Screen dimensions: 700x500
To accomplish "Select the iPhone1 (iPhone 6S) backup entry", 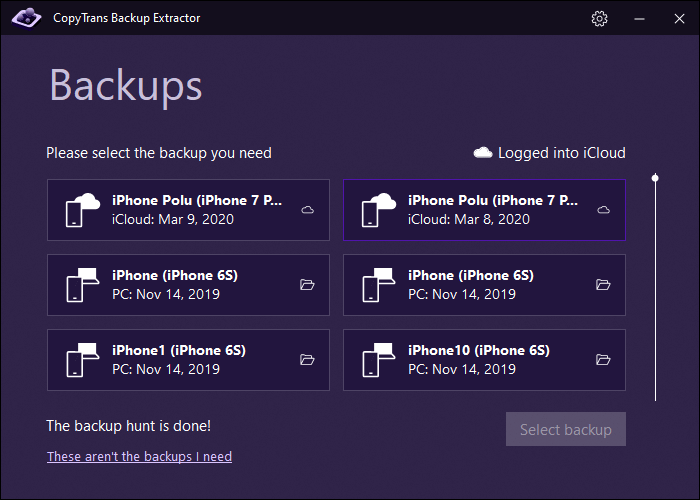I will (188, 360).
